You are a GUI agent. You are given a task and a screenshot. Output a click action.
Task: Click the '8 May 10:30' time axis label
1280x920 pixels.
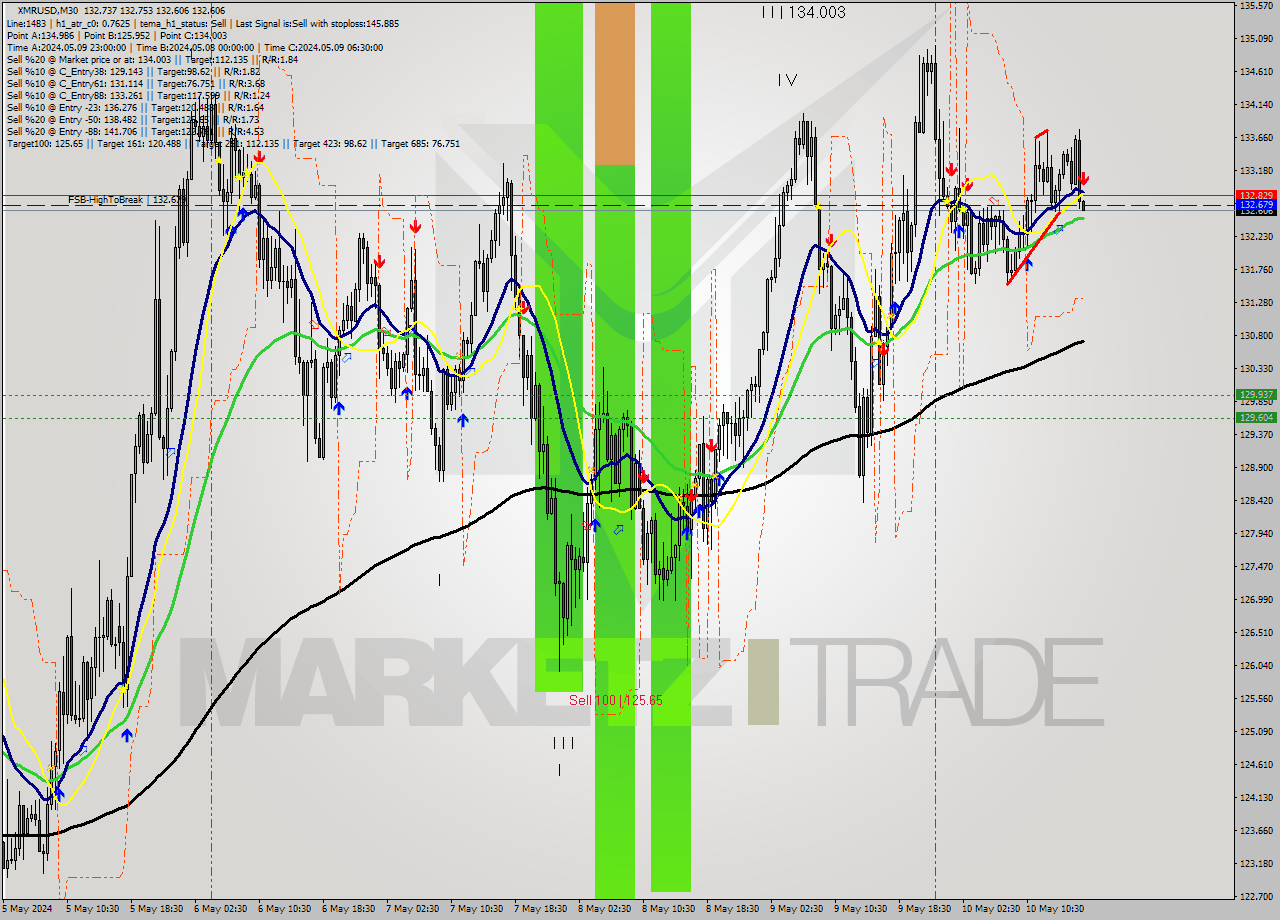(x=668, y=909)
